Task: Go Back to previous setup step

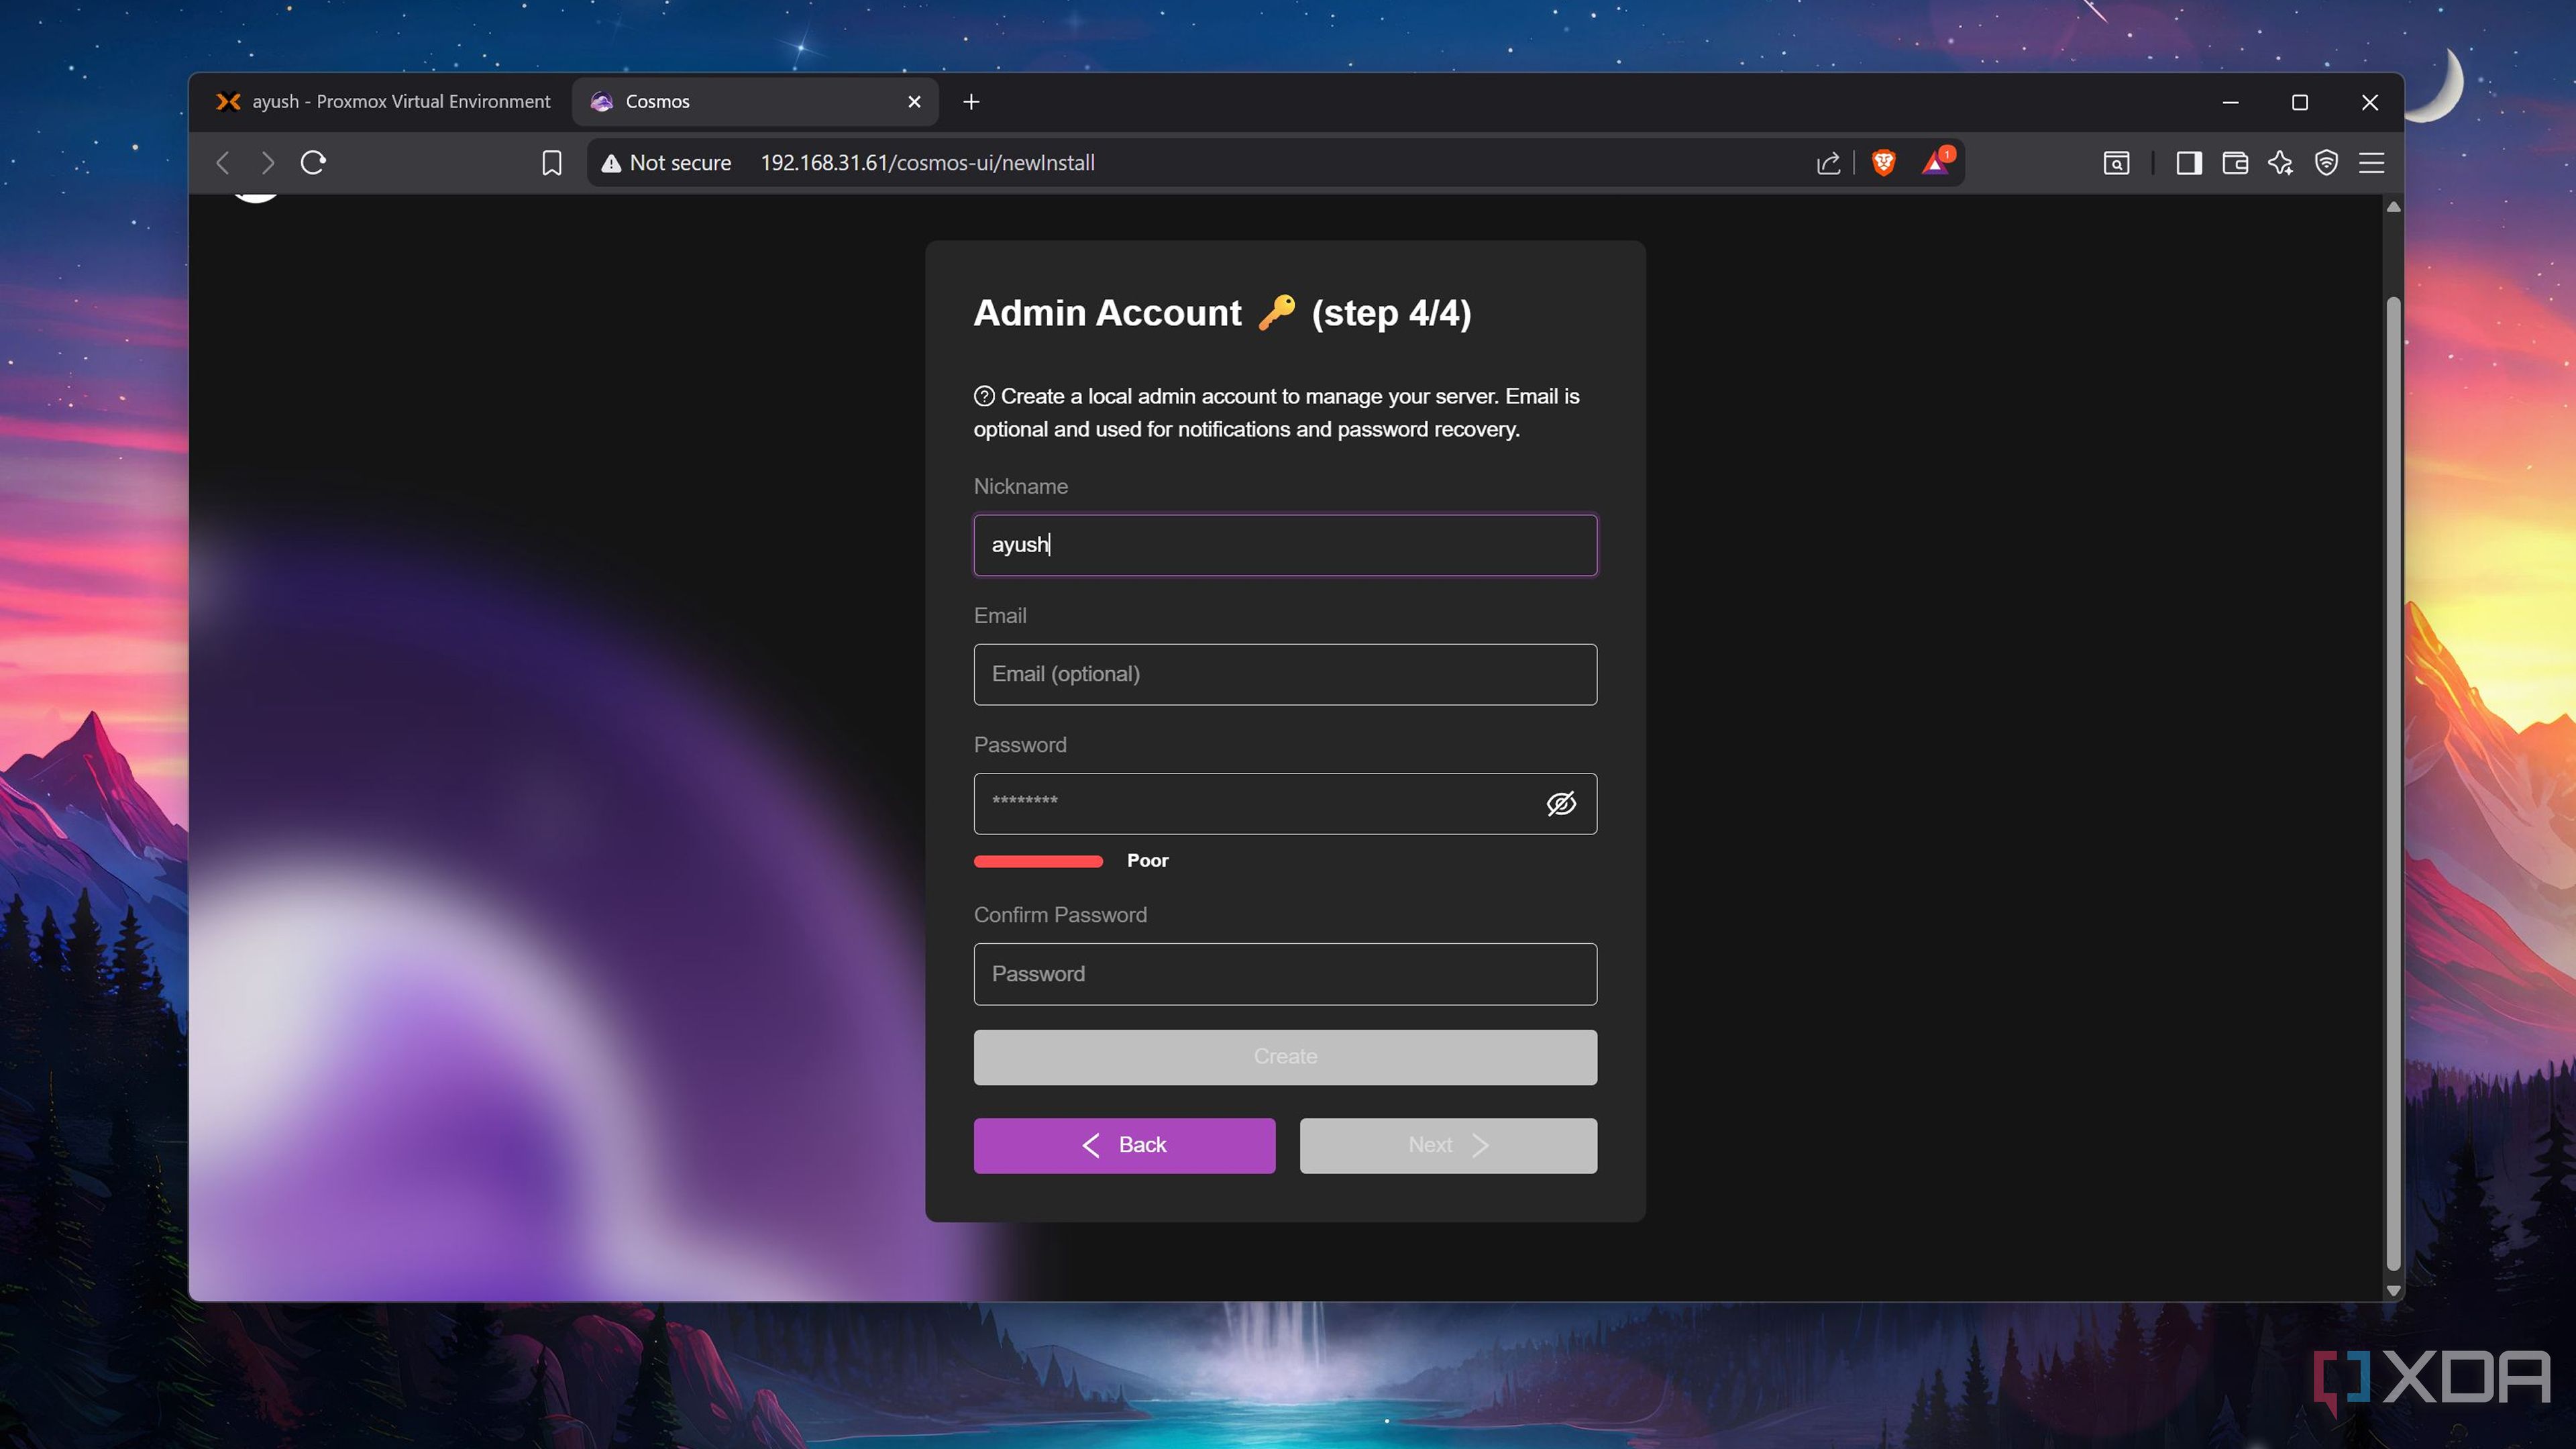Action: [x=1124, y=1145]
